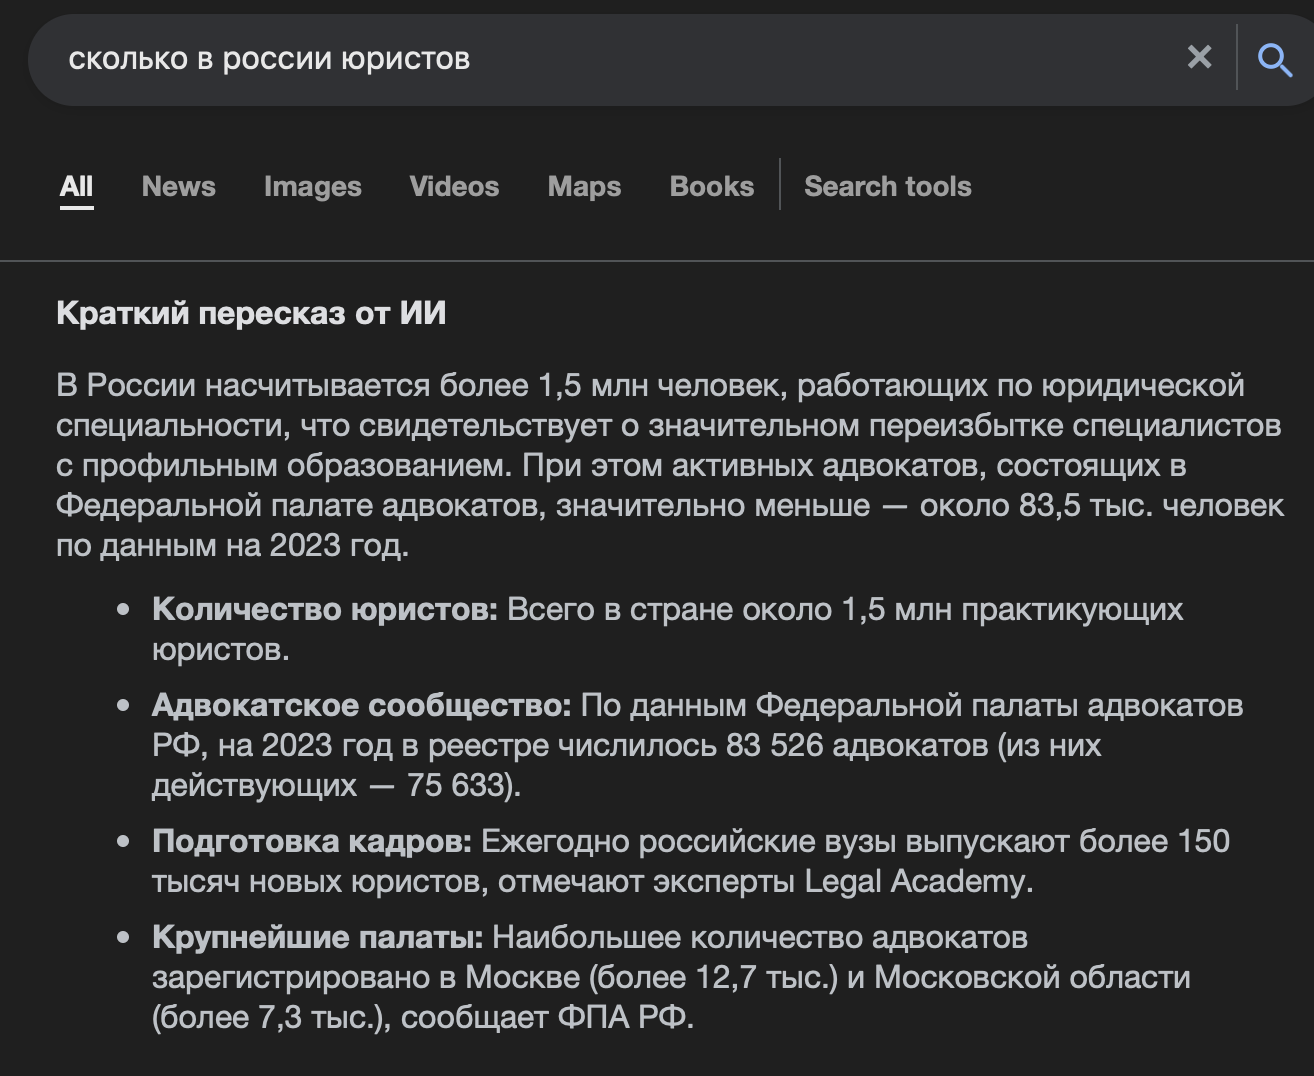Clear the search query with X icon
The height and width of the screenshot is (1076, 1314).
pos(1199,58)
